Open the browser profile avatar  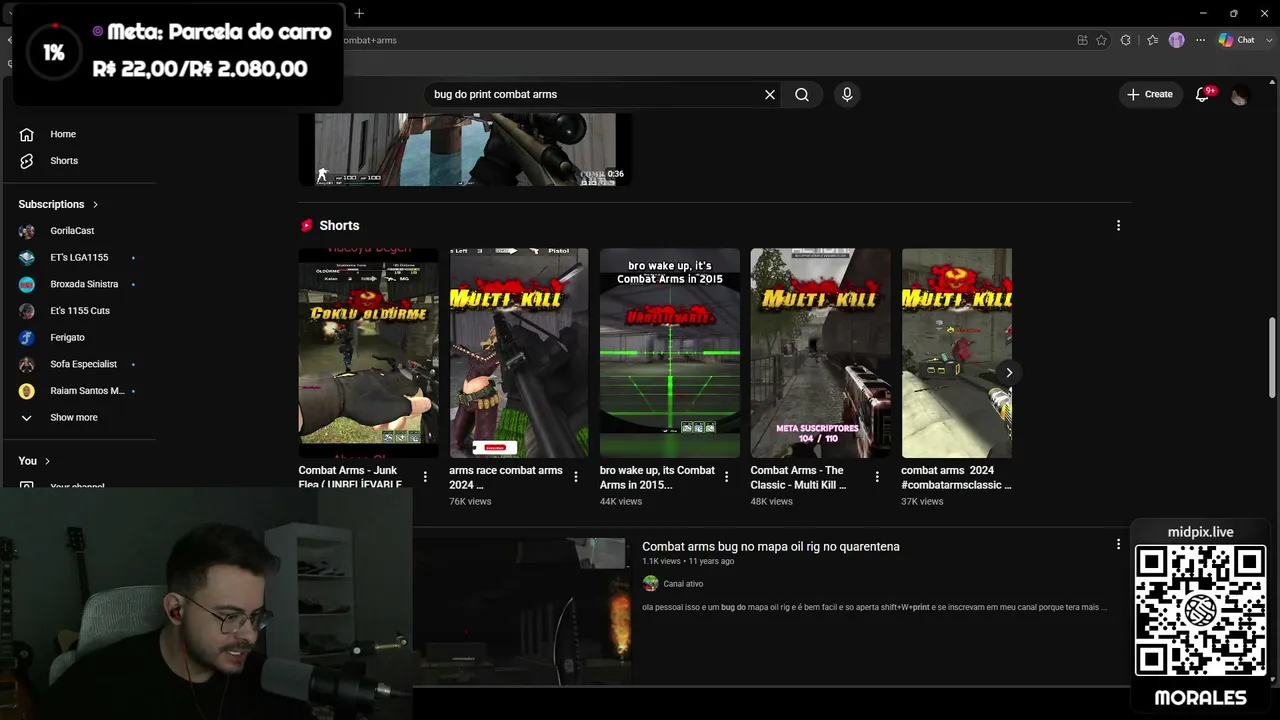(x=1177, y=40)
